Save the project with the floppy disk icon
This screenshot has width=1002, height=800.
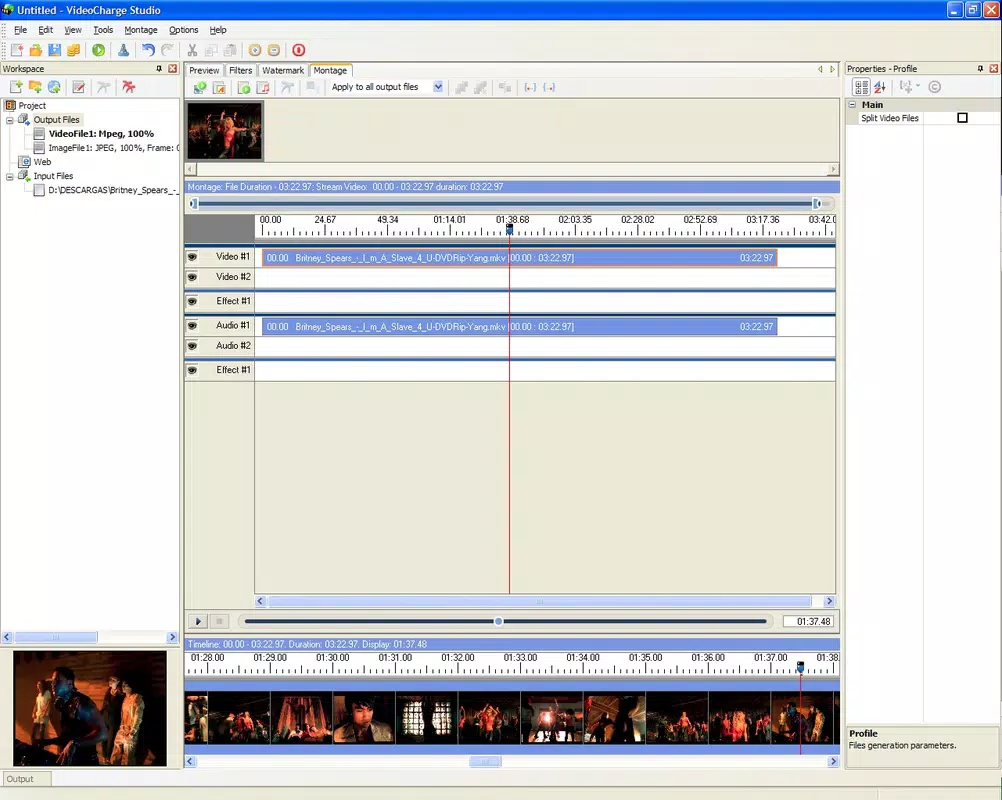[x=54, y=50]
